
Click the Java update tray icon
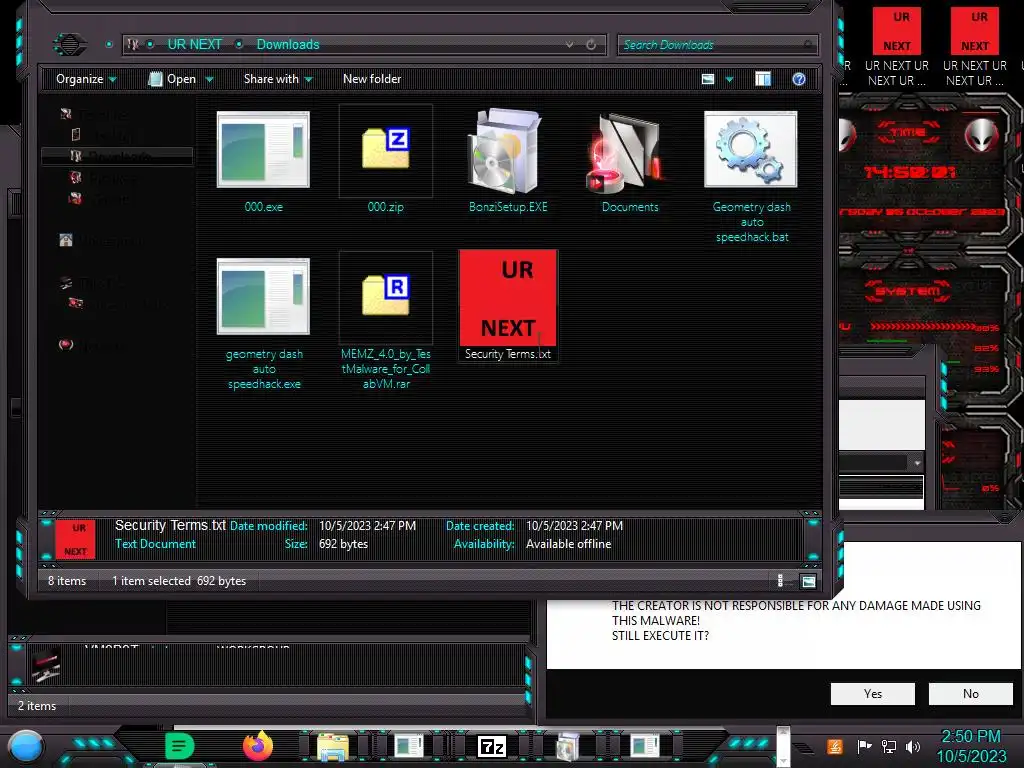(835, 746)
